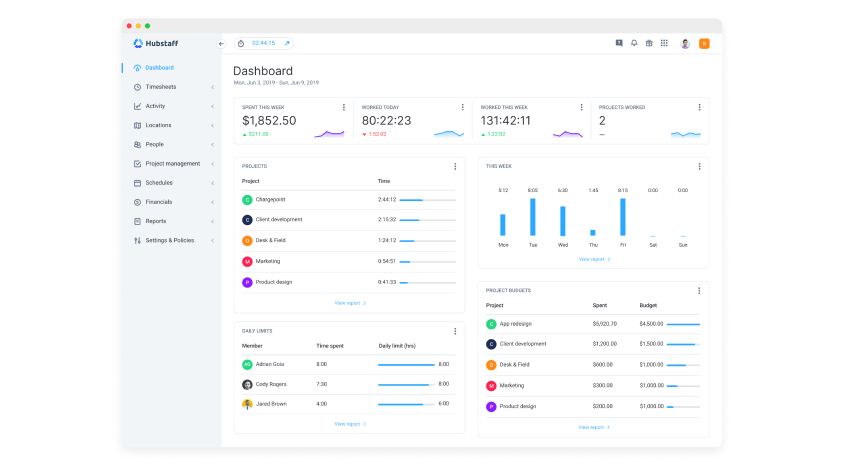
Task: Go to Dashboard in the sidebar
Action: tap(159, 68)
